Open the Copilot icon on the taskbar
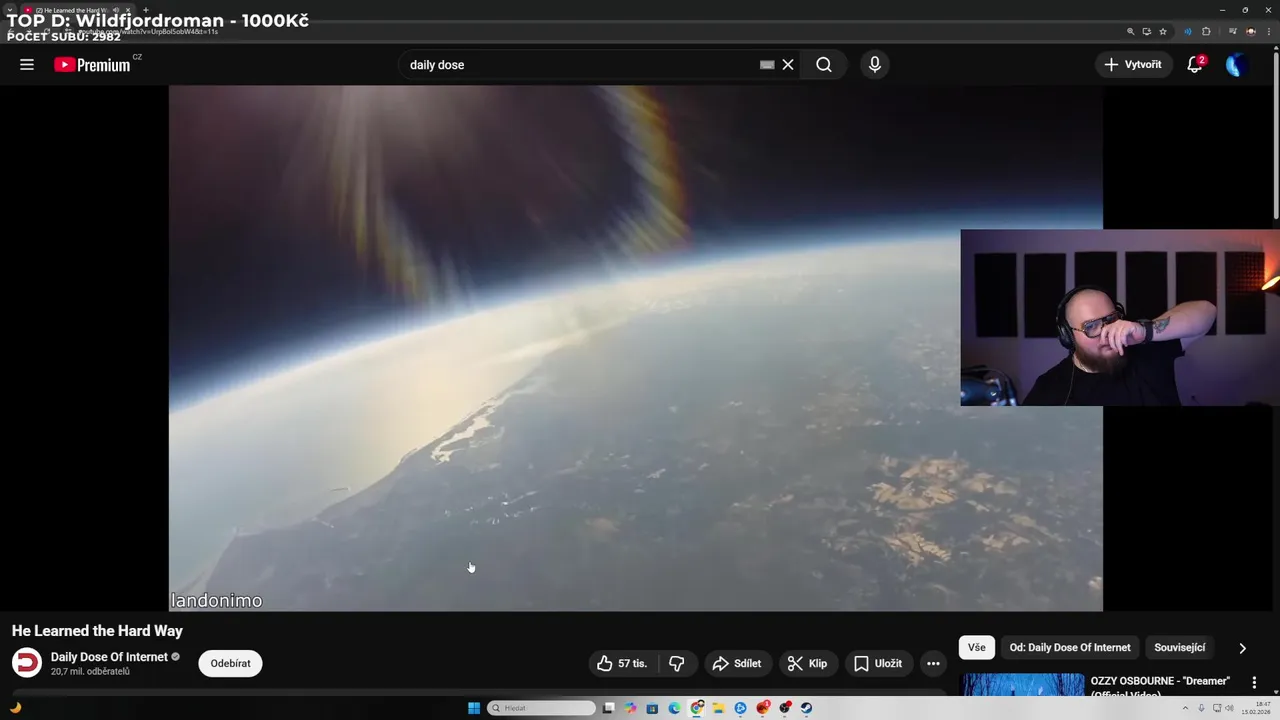Screen dimensions: 1280x720 (x=630, y=708)
